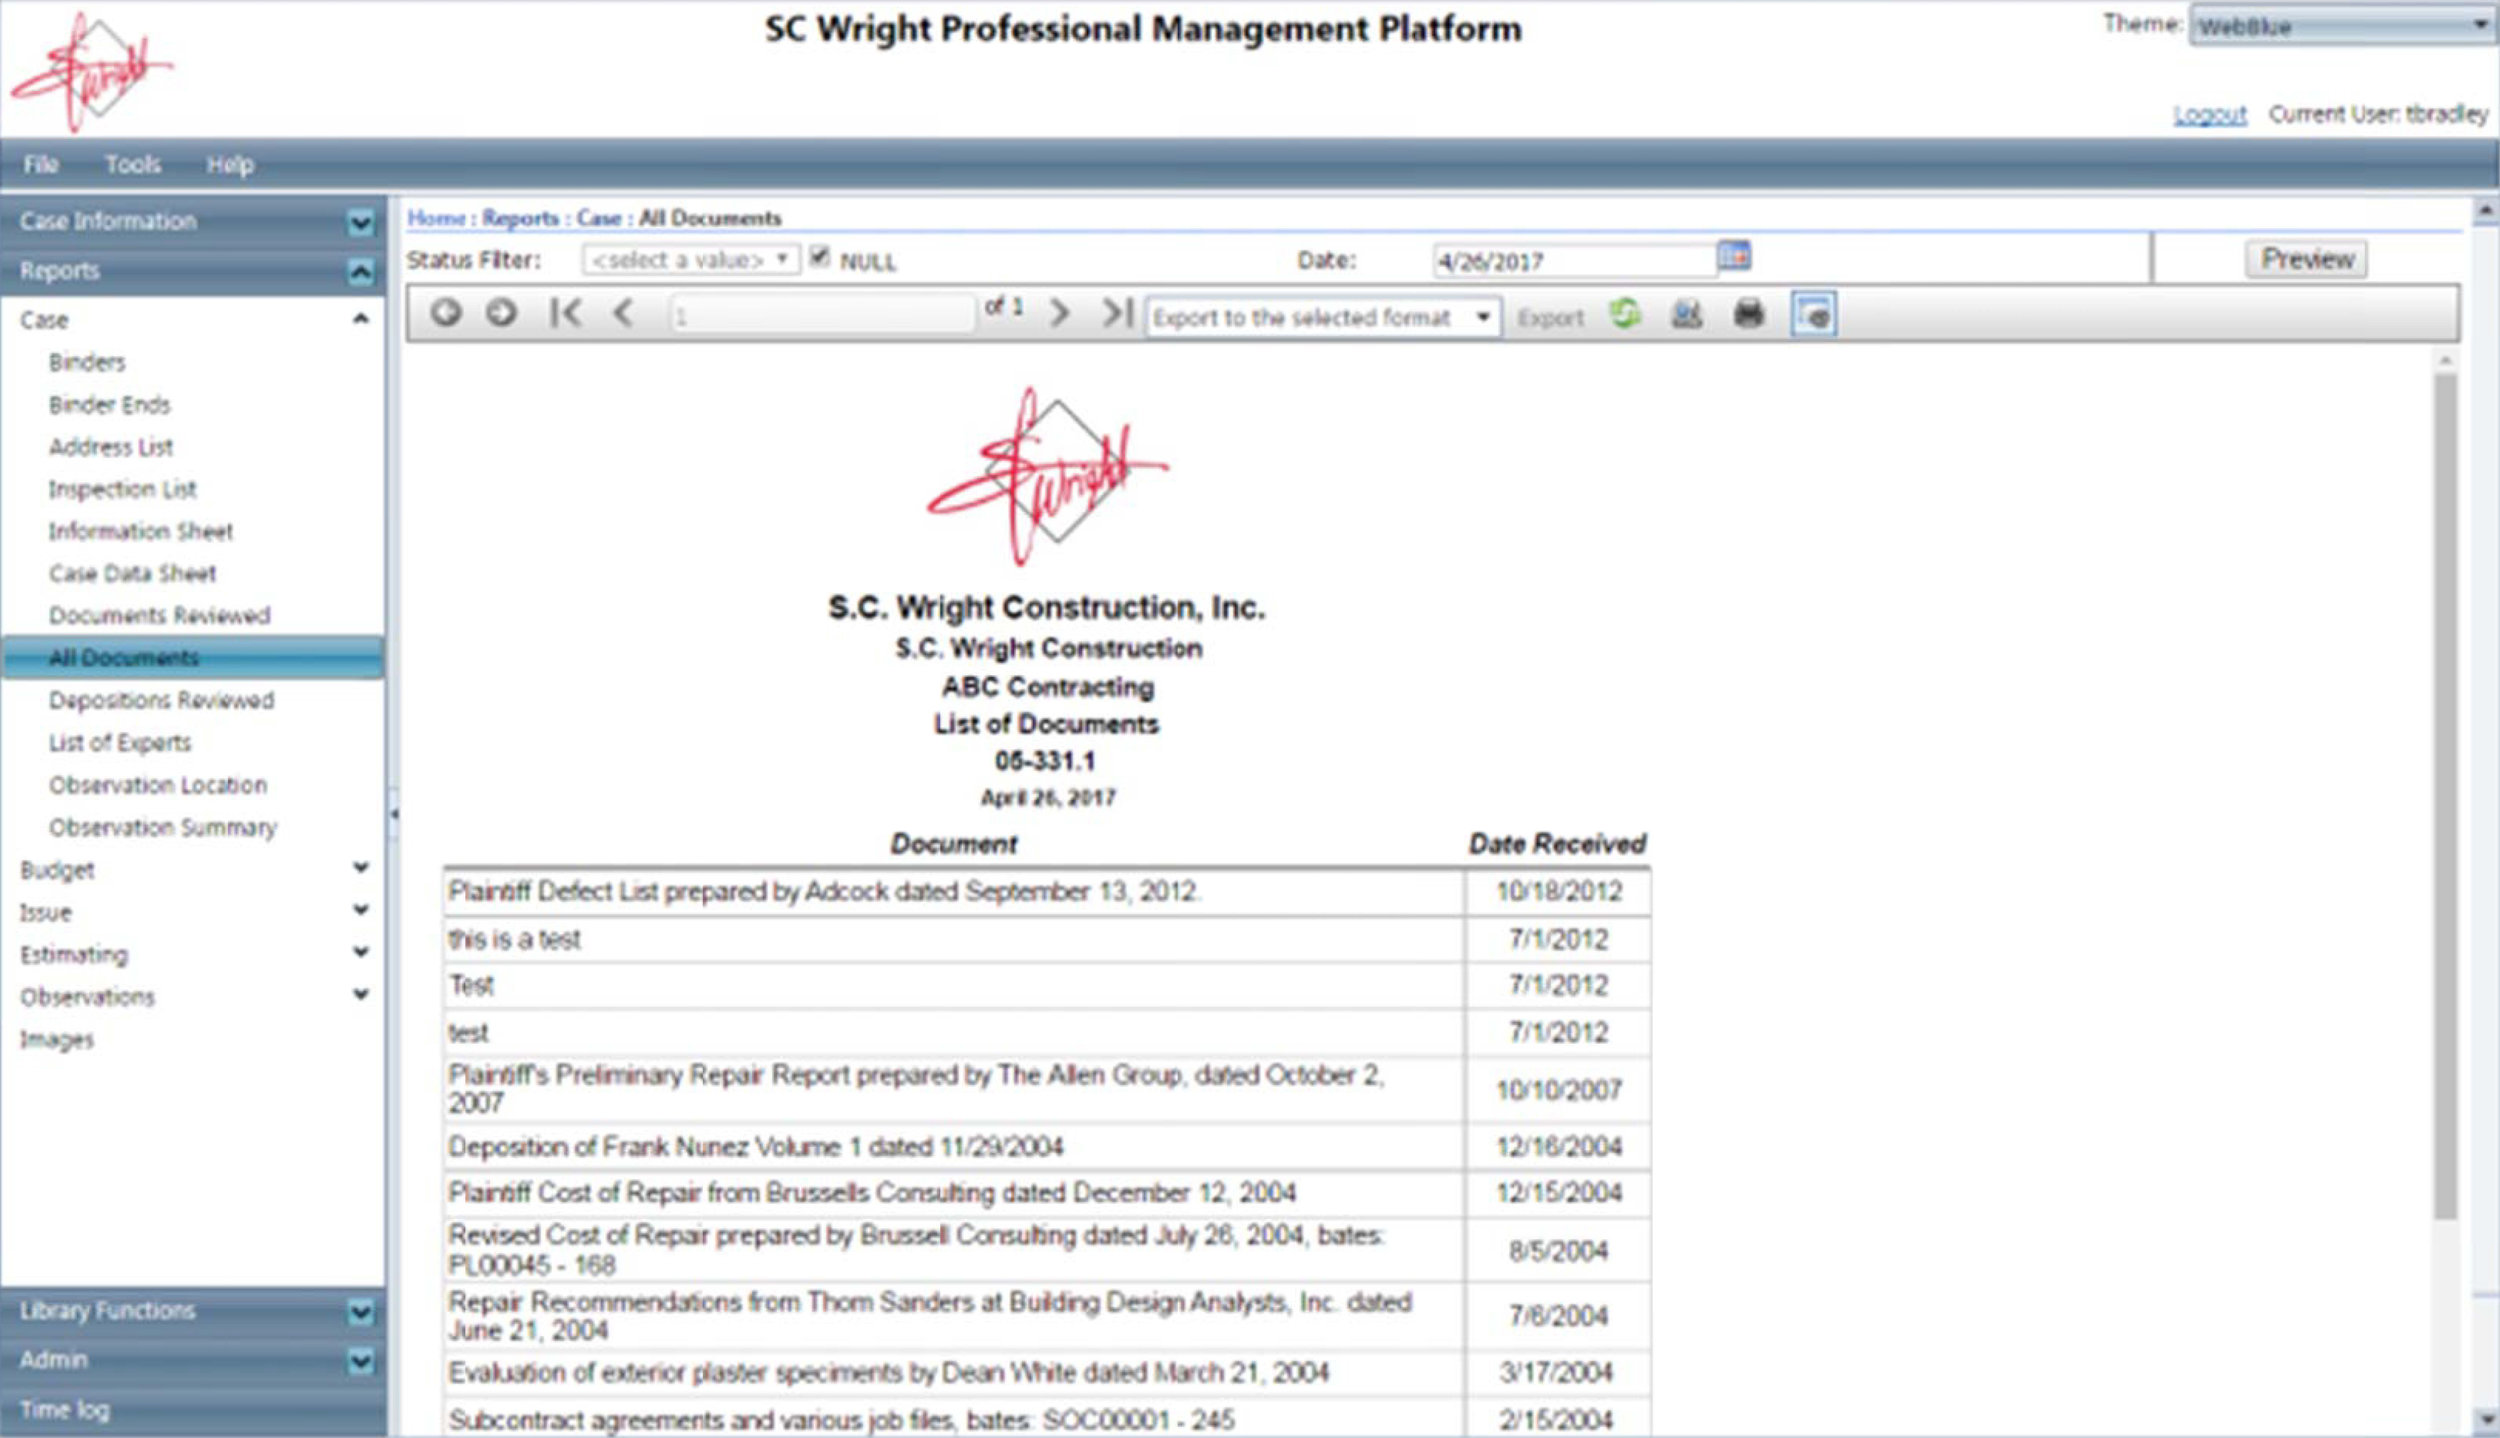Click the date cell 10/18/2012
2500x1438 pixels.
tap(1558, 891)
